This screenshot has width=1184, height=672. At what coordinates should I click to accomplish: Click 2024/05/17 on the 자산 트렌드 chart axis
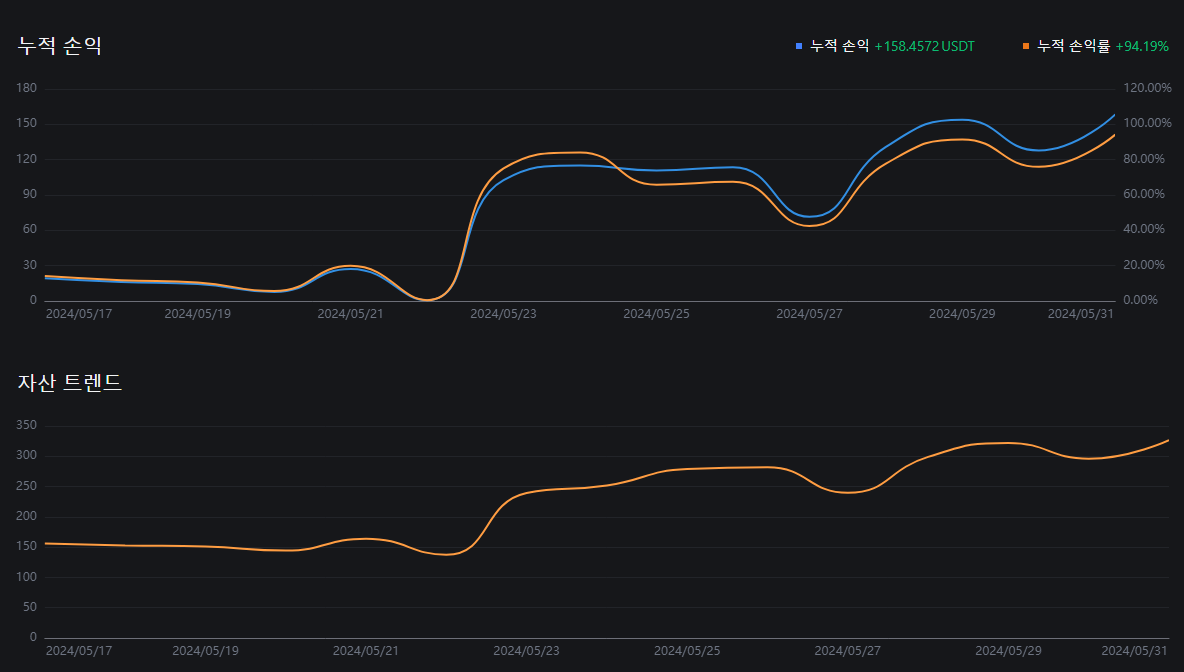coord(79,650)
